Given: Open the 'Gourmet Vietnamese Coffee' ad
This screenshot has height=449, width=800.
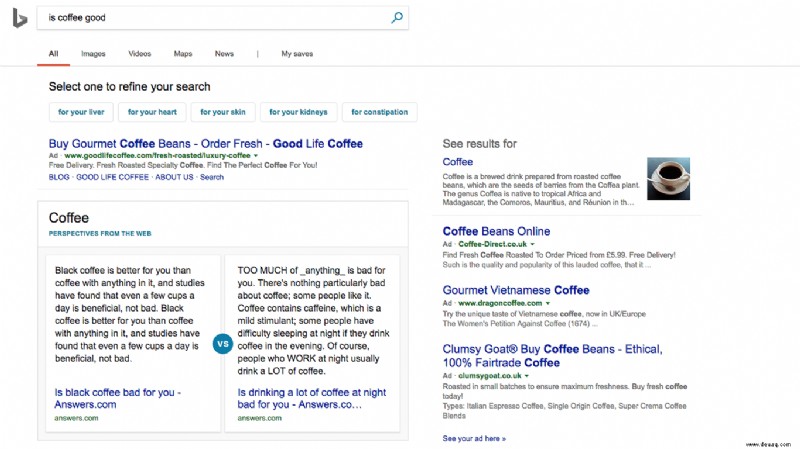Looking at the screenshot, I should tap(516, 290).
